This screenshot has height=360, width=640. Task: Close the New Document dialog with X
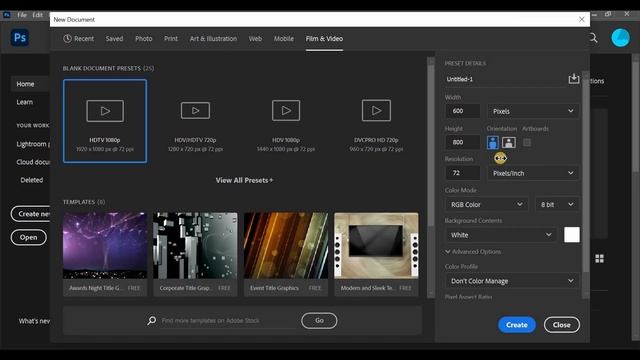[x=582, y=19]
